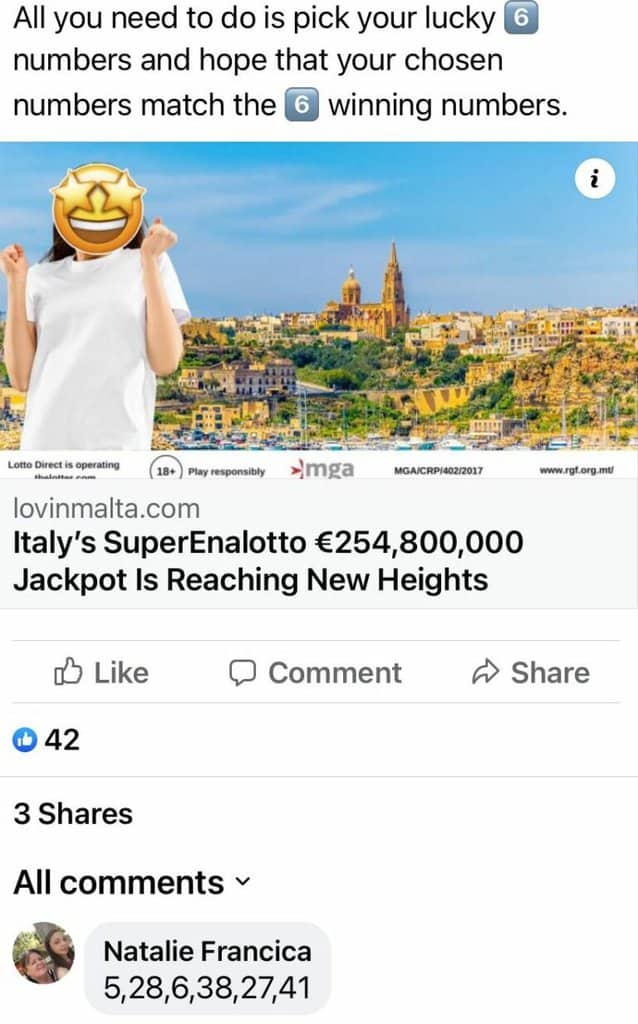Select the Like button label
The width and height of the screenshot is (638, 1024).
(121, 673)
